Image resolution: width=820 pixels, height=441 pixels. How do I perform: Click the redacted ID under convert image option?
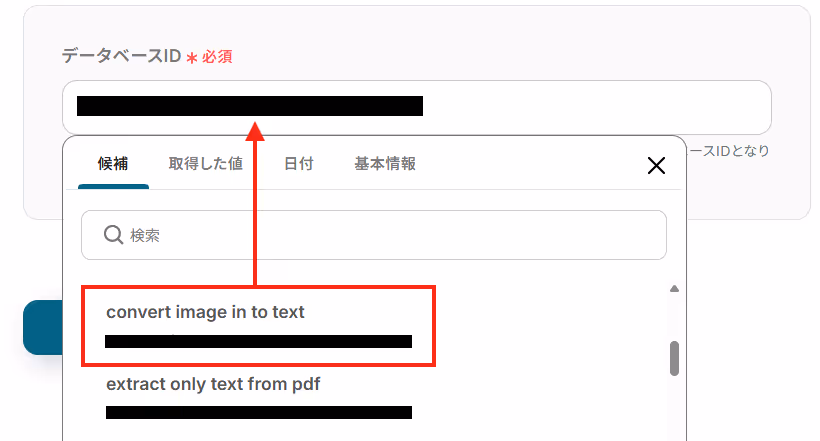[x=258, y=342]
